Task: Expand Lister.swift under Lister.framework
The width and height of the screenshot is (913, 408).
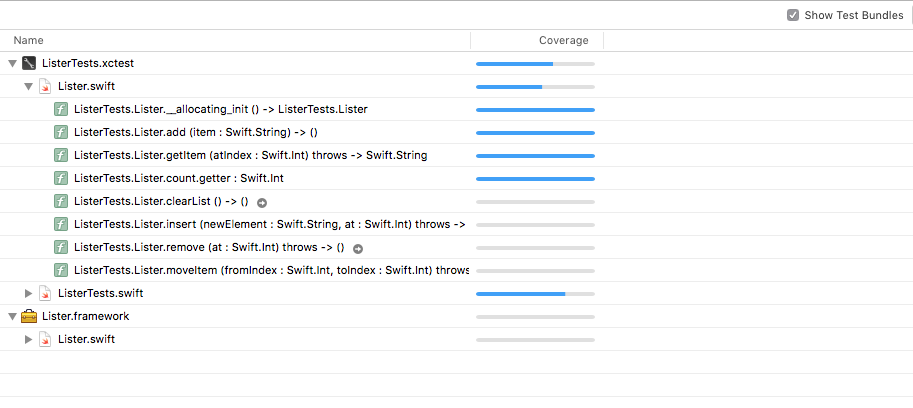Action: coord(29,339)
